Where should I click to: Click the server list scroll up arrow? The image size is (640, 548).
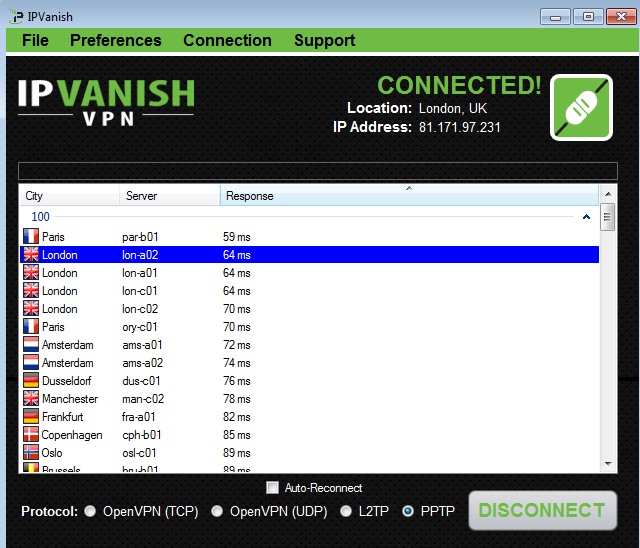[x=608, y=194]
